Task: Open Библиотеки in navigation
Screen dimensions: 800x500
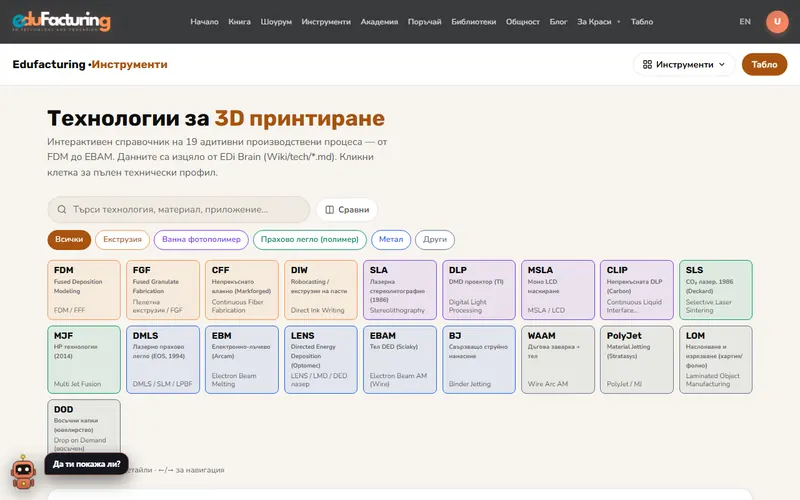Action: pyautogui.click(x=473, y=22)
